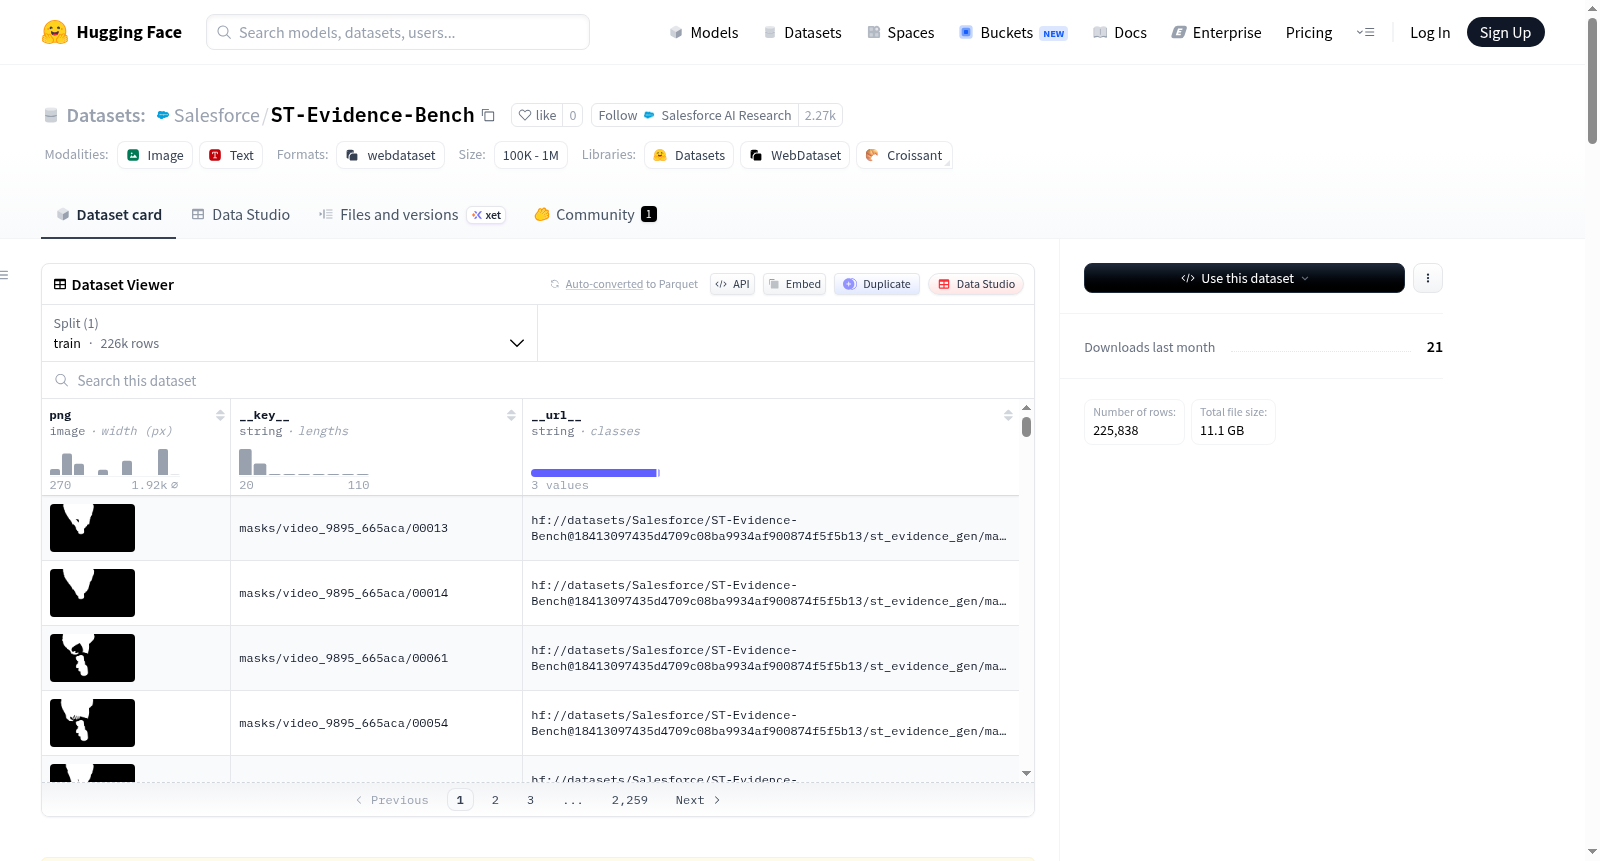Open the mask thumbnail for row 00014
1600x861 pixels.
click(92, 593)
